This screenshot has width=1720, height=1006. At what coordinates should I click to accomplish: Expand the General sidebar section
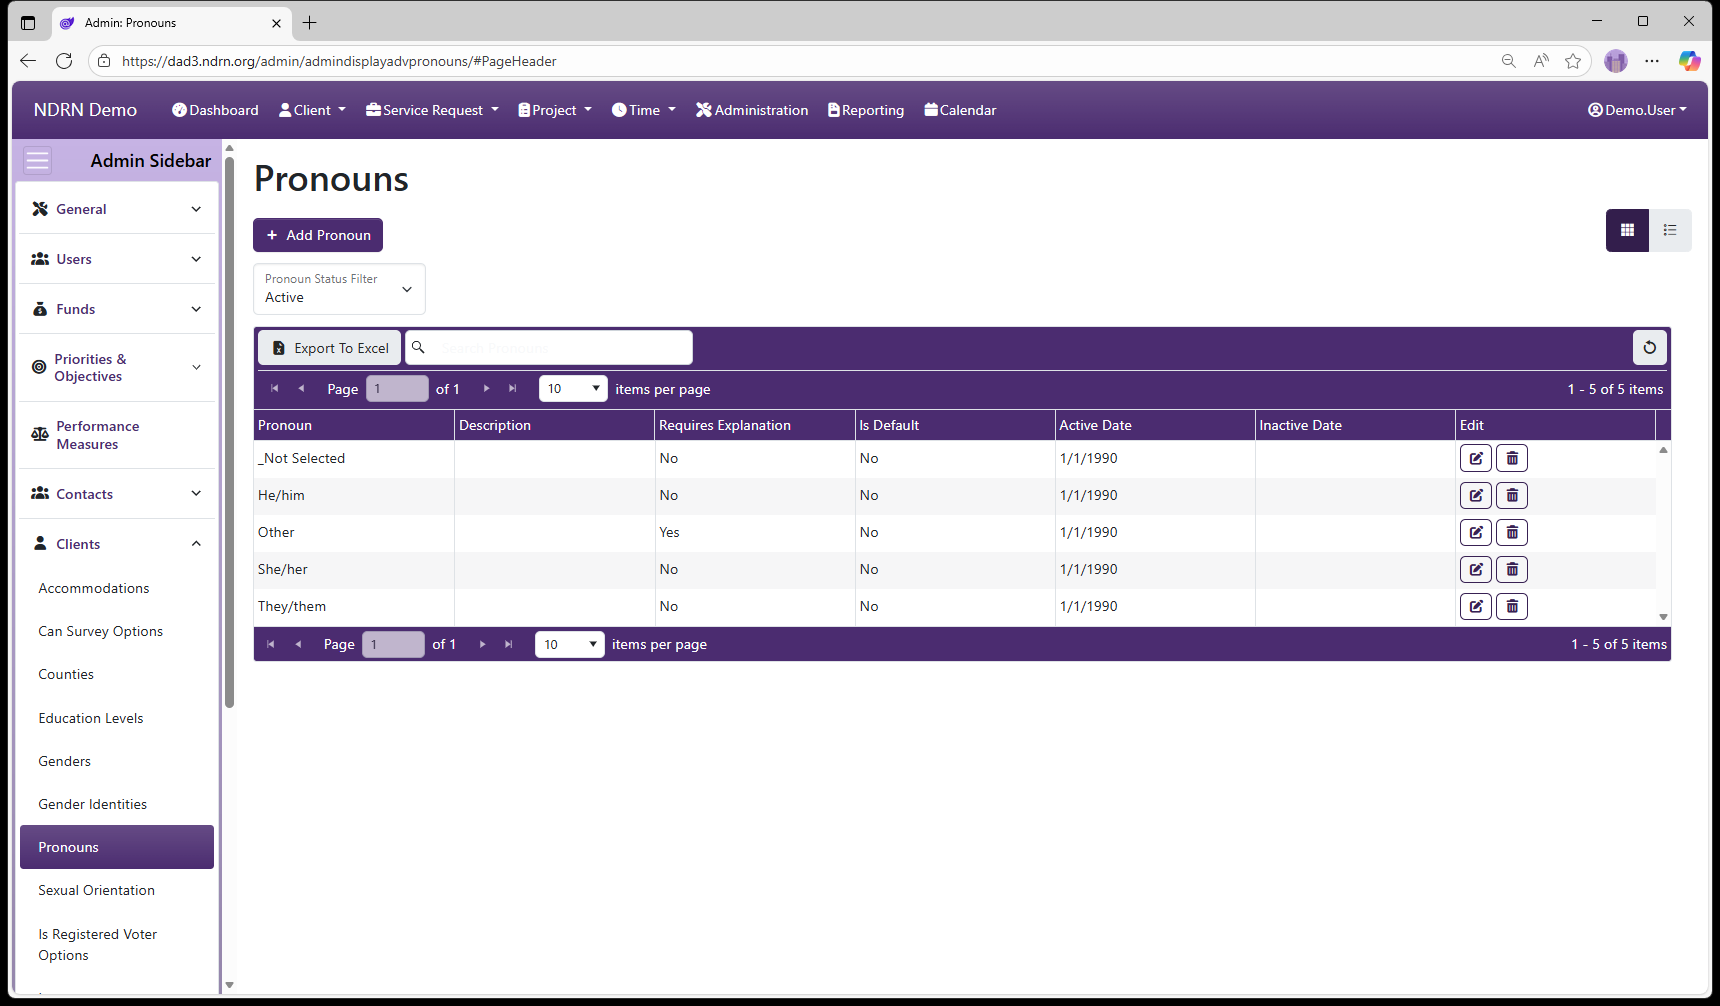tap(117, 209)
